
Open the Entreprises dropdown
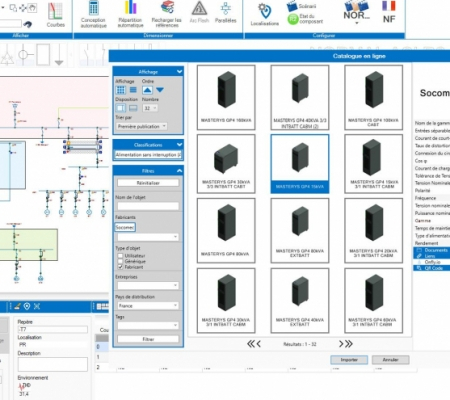pyautogui.click(x=148, y=286)
